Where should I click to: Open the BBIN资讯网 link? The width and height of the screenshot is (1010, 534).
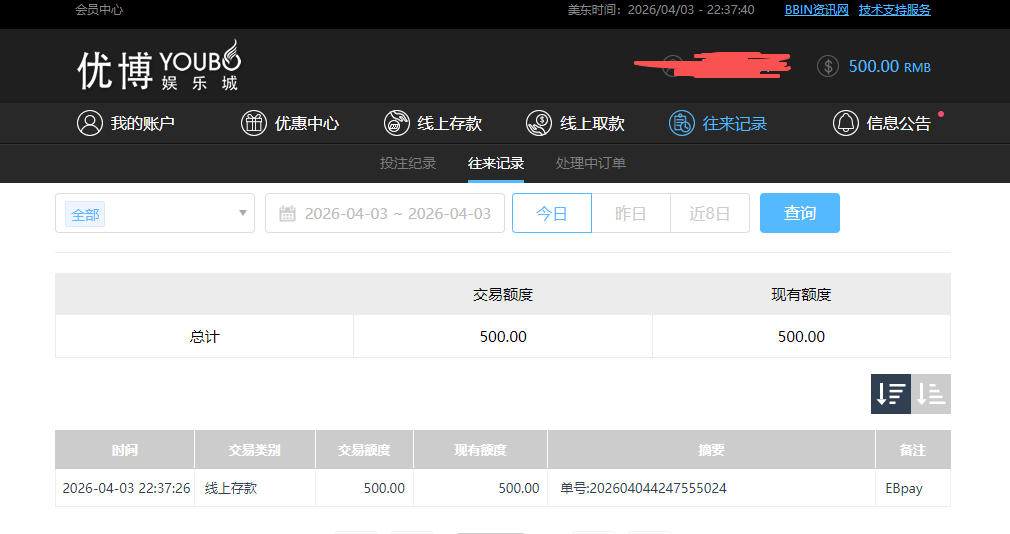click(816, 10)
